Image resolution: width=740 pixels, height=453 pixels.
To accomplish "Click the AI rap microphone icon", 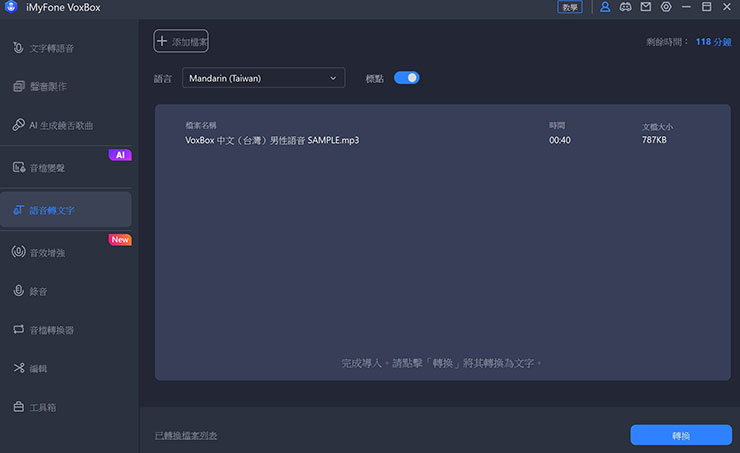I will click(x=18, y=125).
